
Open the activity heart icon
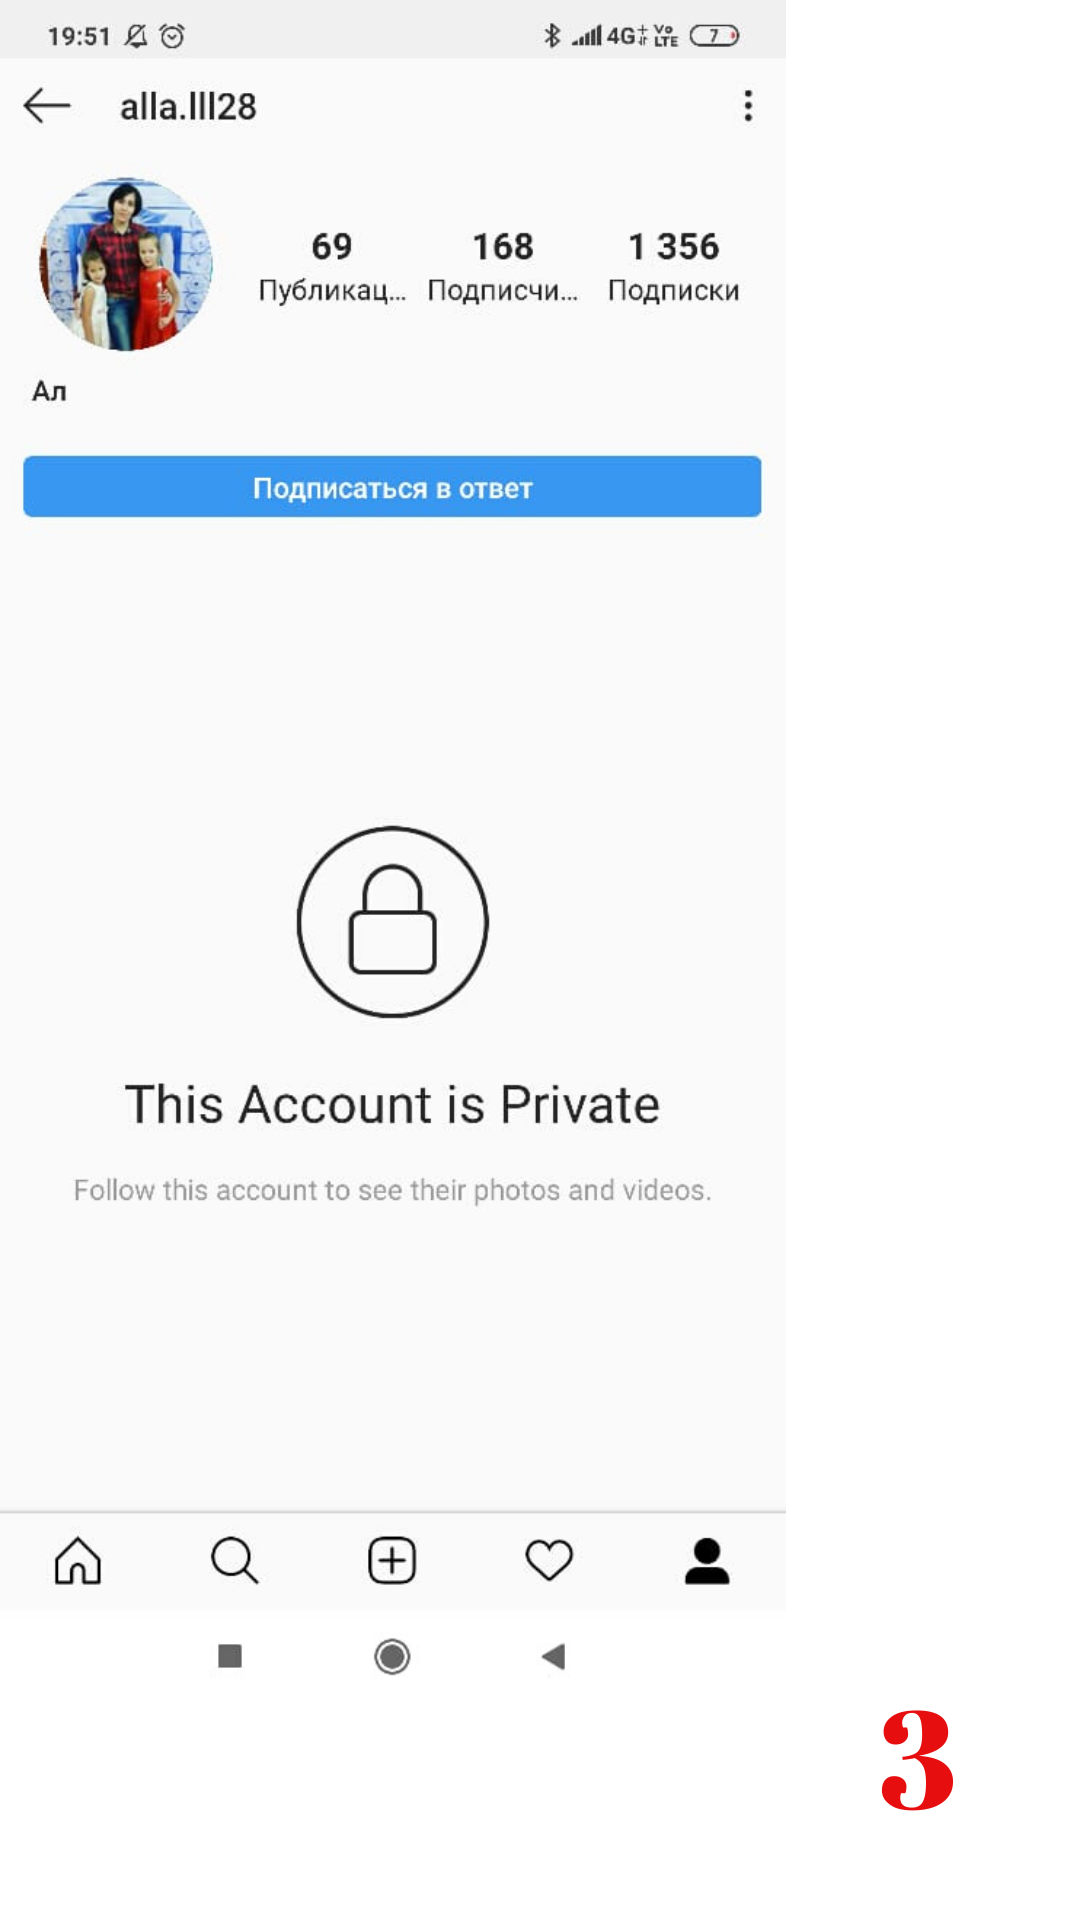click(x=549, y=1561)
